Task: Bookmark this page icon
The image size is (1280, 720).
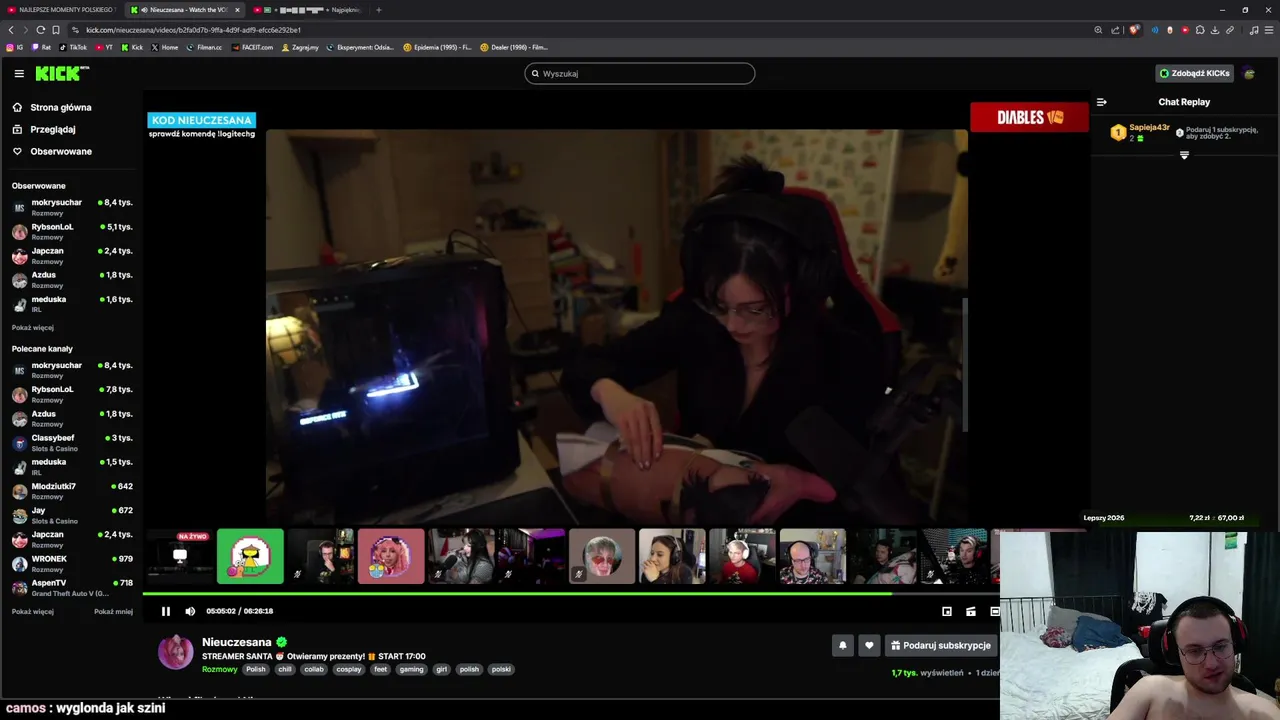Action: 56,30
